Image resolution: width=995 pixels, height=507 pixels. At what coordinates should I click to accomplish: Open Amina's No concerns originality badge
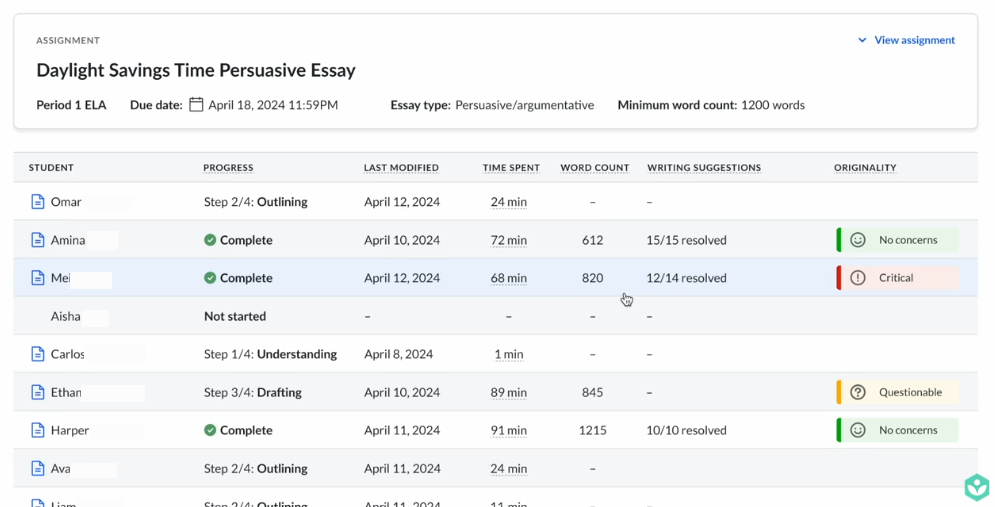[x=898, y=240]
